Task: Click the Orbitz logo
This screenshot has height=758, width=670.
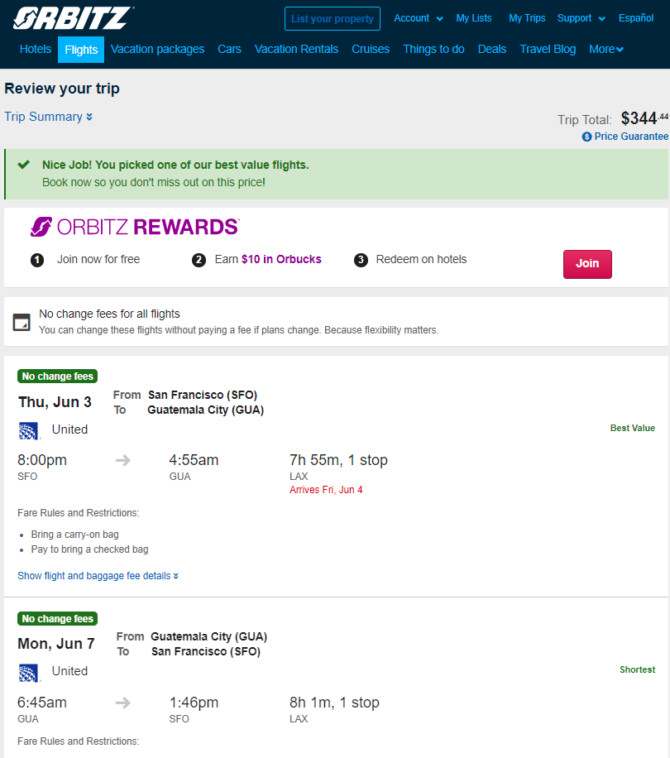Action: (73, 18)
